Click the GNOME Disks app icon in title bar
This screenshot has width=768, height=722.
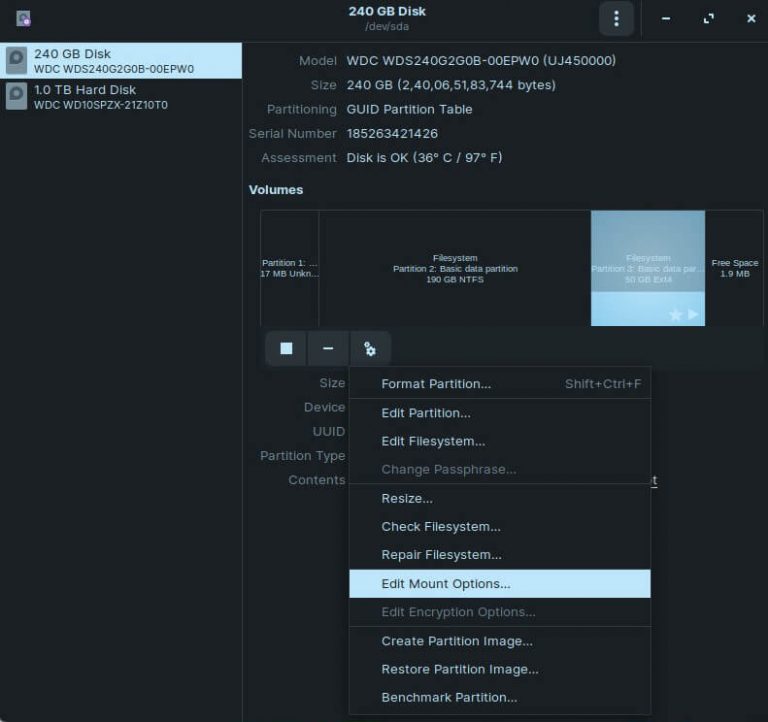(x=23, y=18)
